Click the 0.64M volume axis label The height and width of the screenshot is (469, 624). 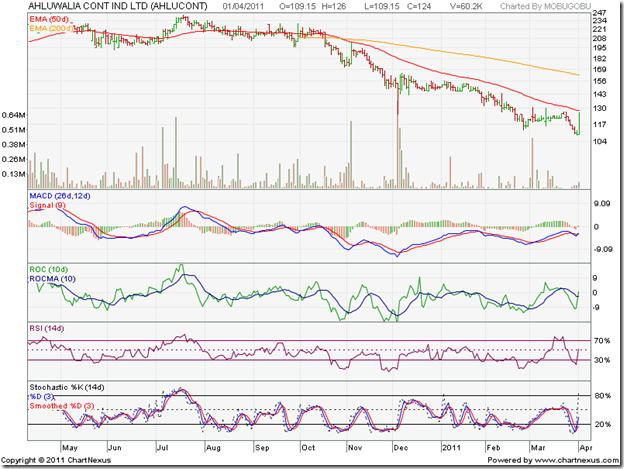point(14,115)
